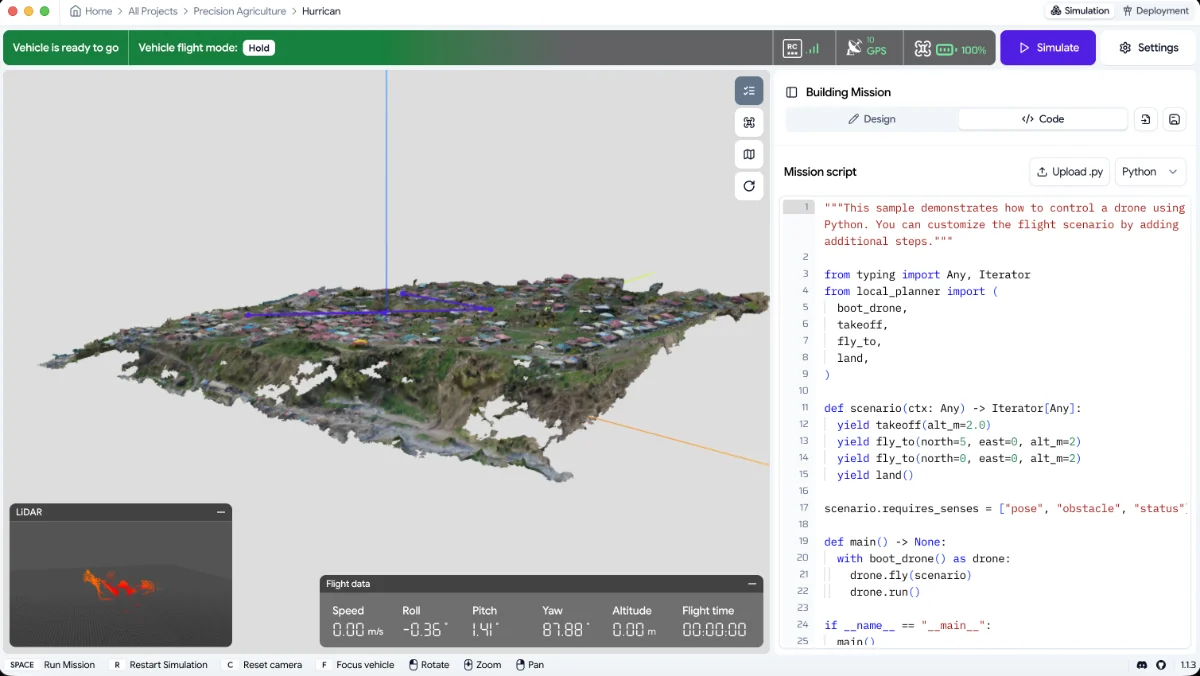Click the GPS satellite status indicator

coord(866,48)
